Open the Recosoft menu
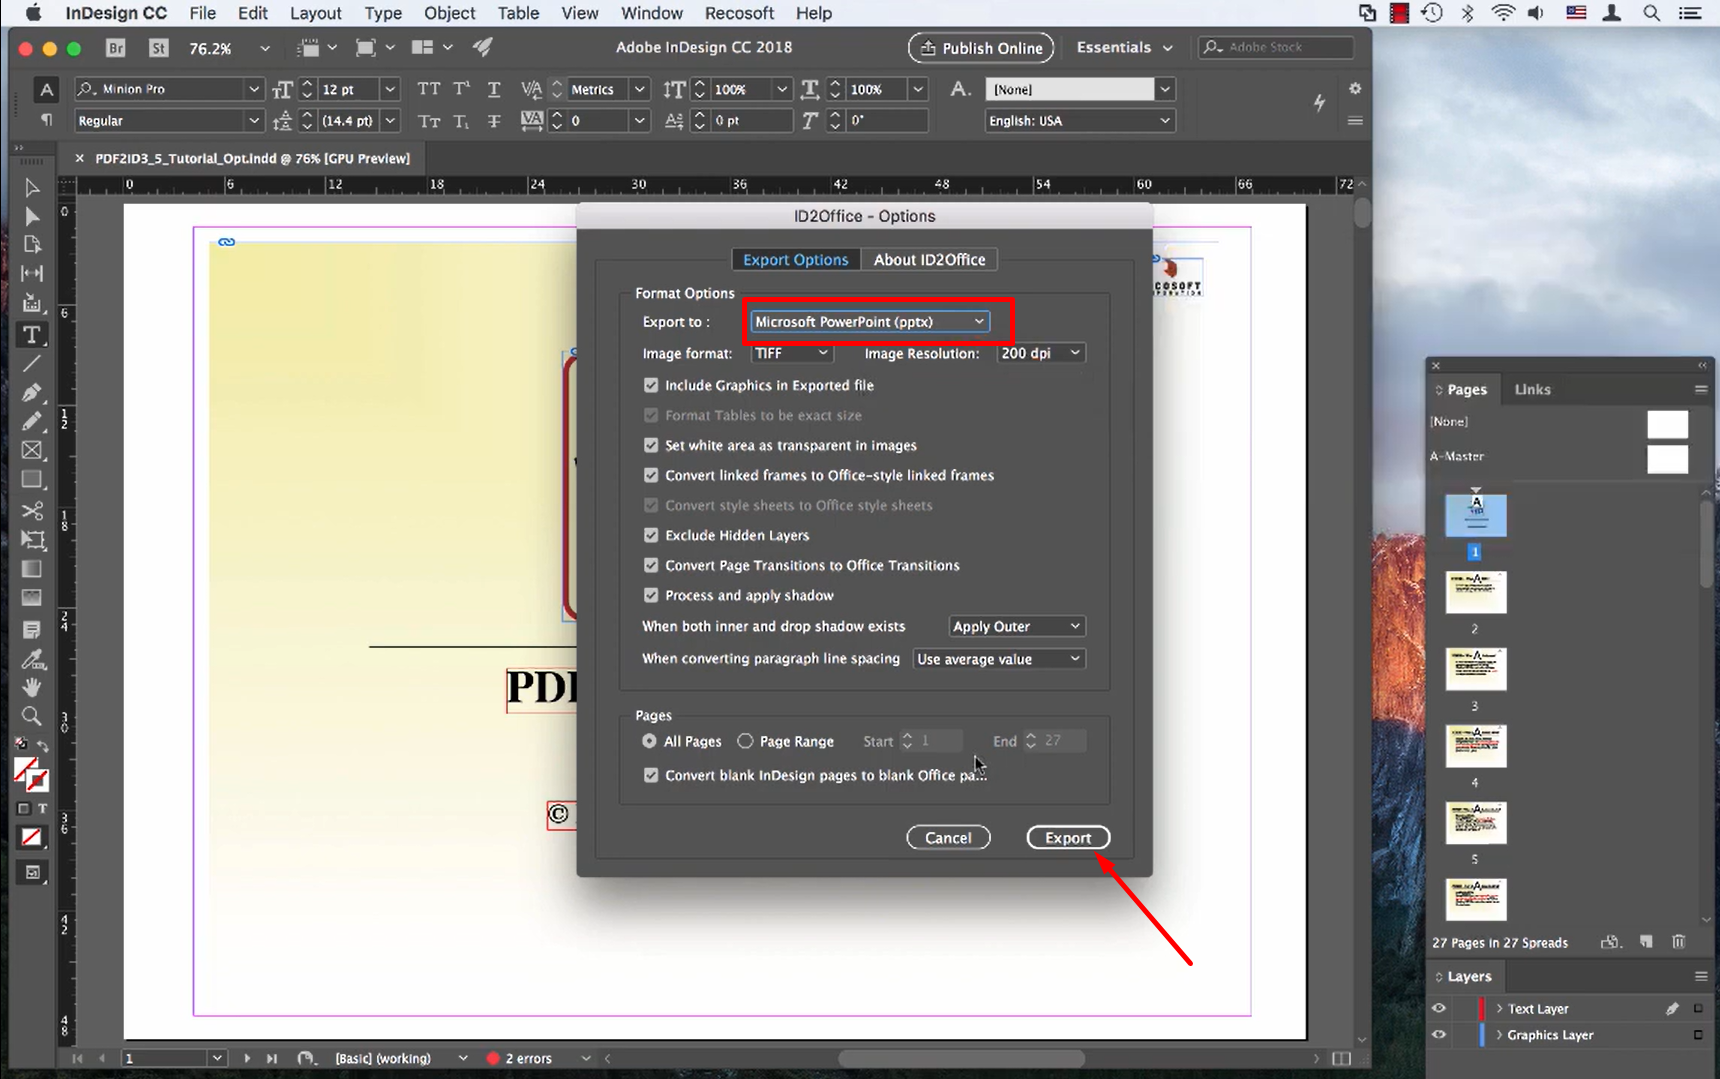The height and width of the screenshot is (1079, 1720). coord(739,13)
